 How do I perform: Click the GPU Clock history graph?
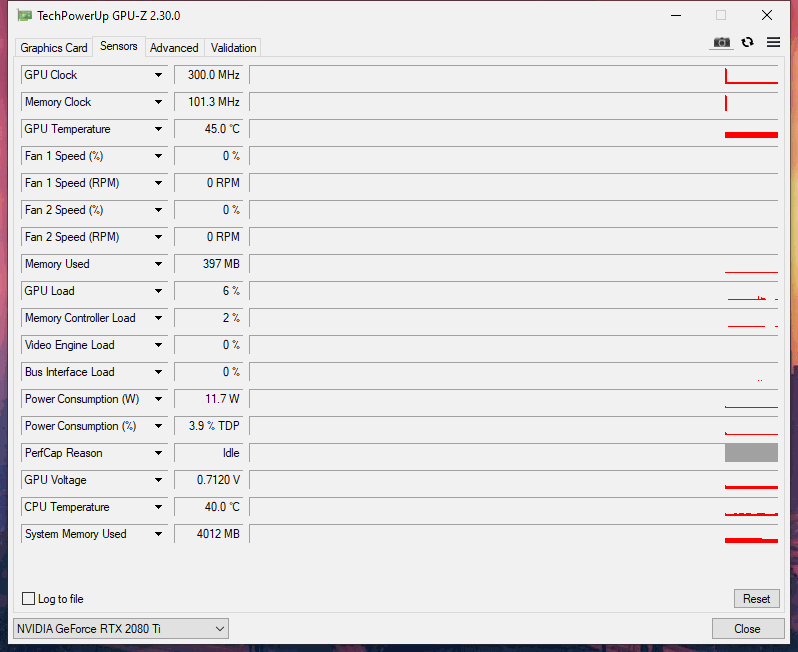coord(514,75)
